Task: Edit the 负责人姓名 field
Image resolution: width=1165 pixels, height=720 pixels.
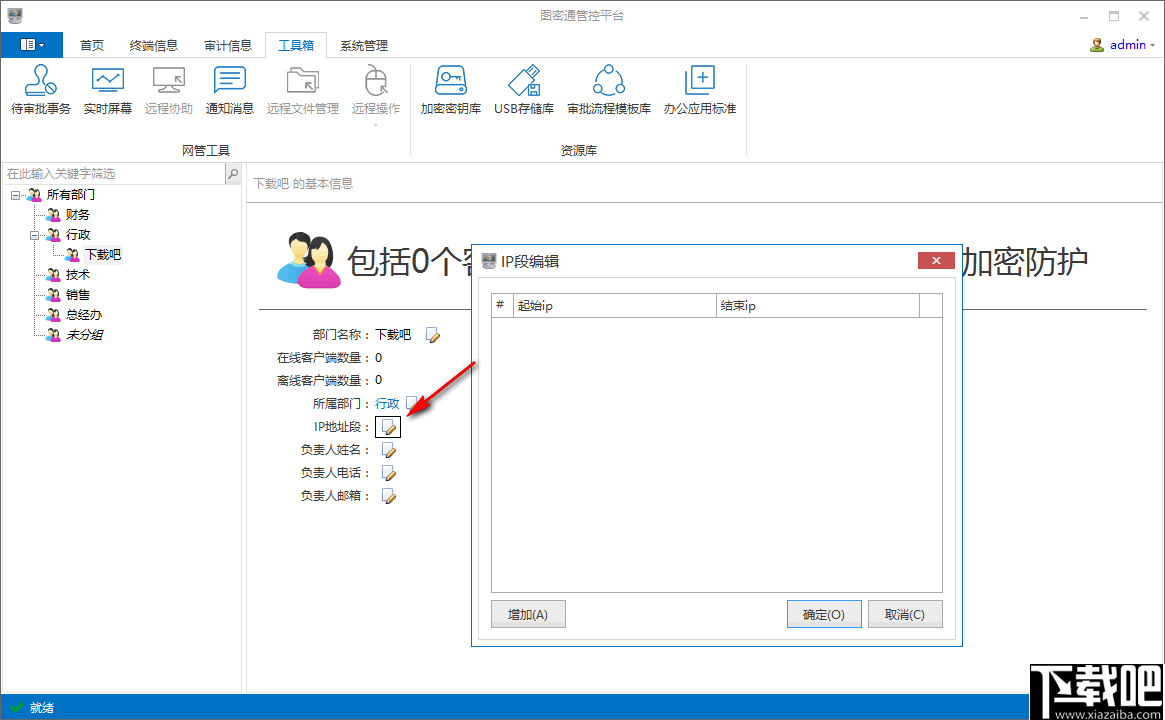Action: point(389,450)
